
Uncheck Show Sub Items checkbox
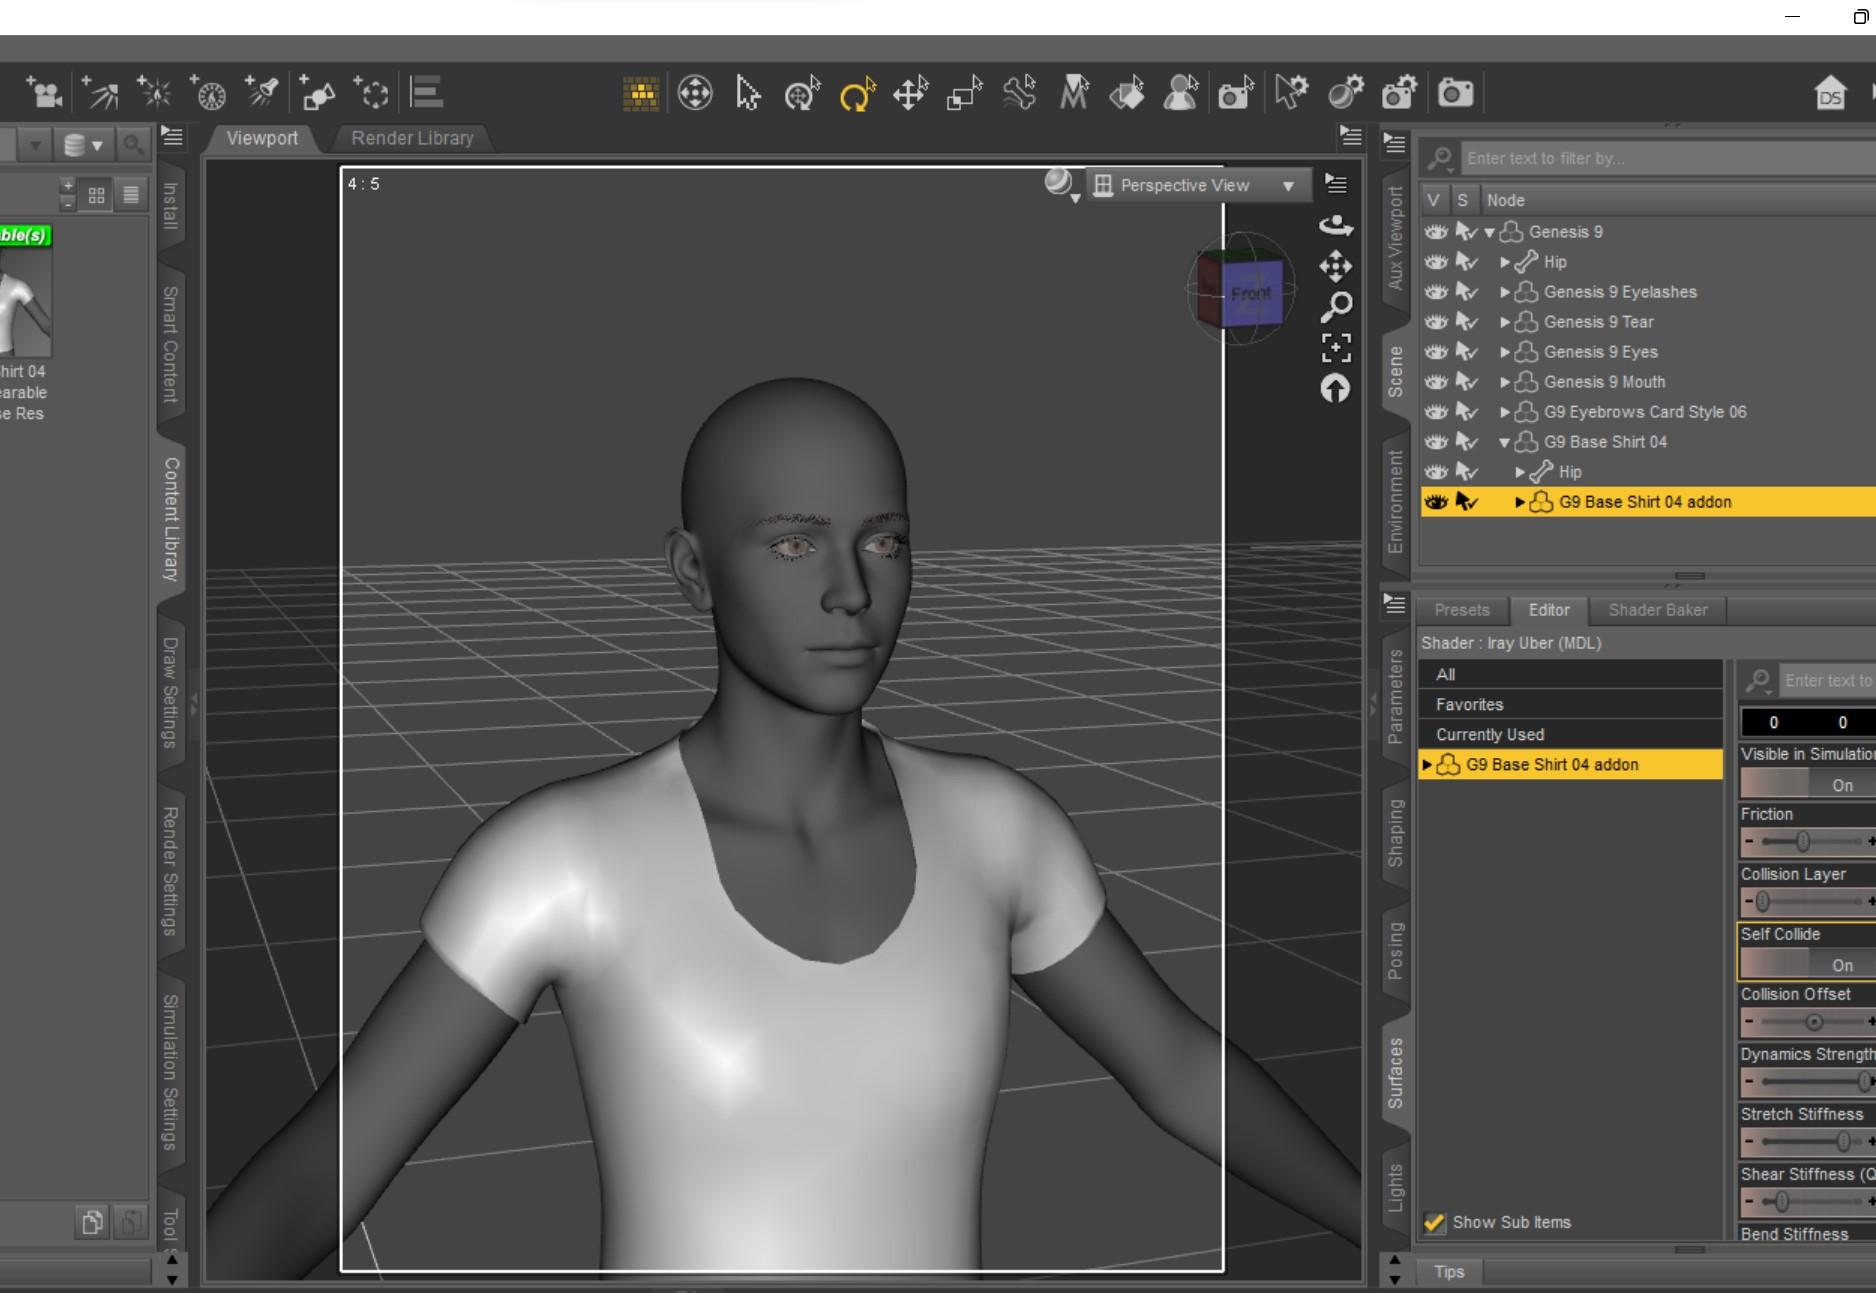[1435, 1222]
